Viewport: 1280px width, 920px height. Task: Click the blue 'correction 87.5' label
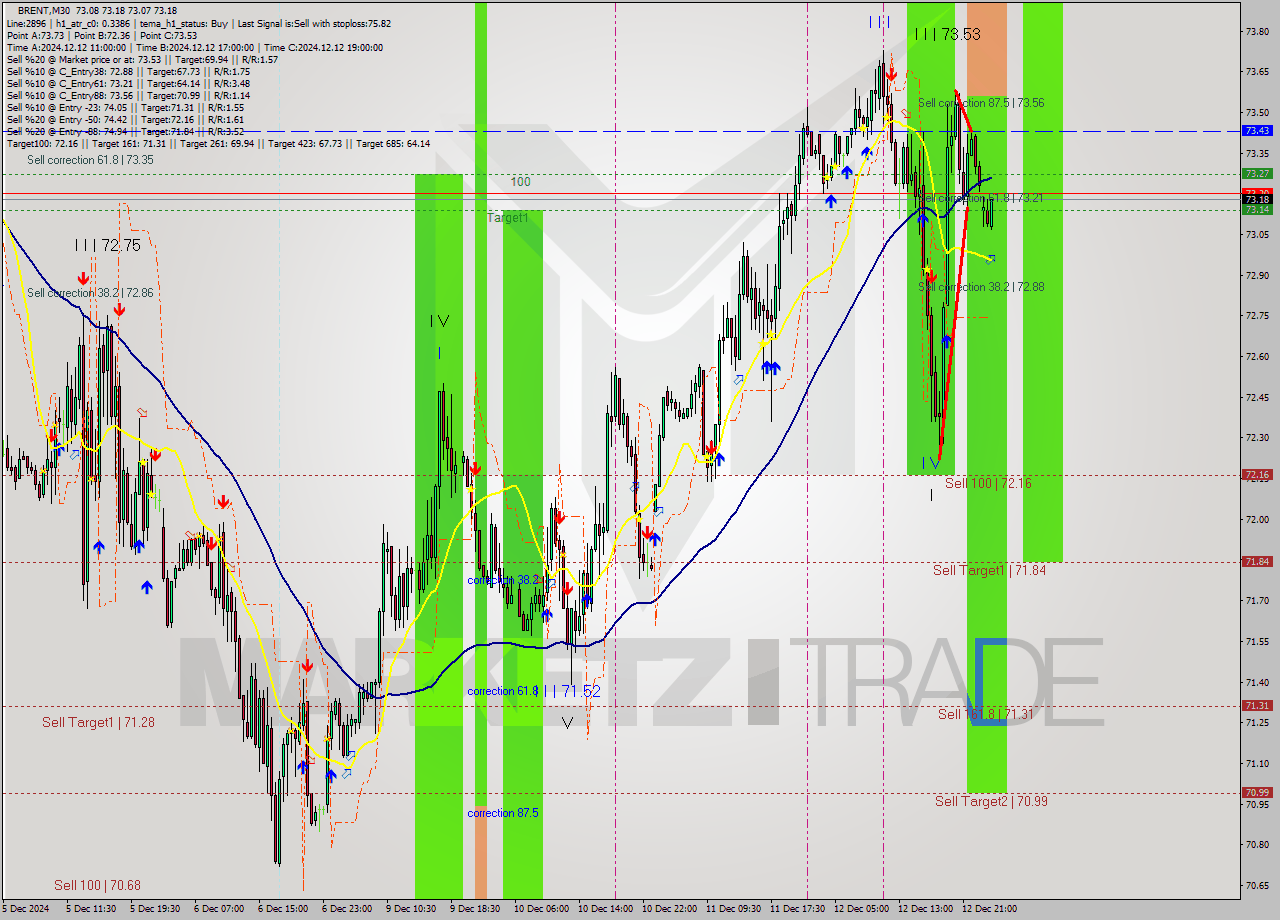coord(503,813)
